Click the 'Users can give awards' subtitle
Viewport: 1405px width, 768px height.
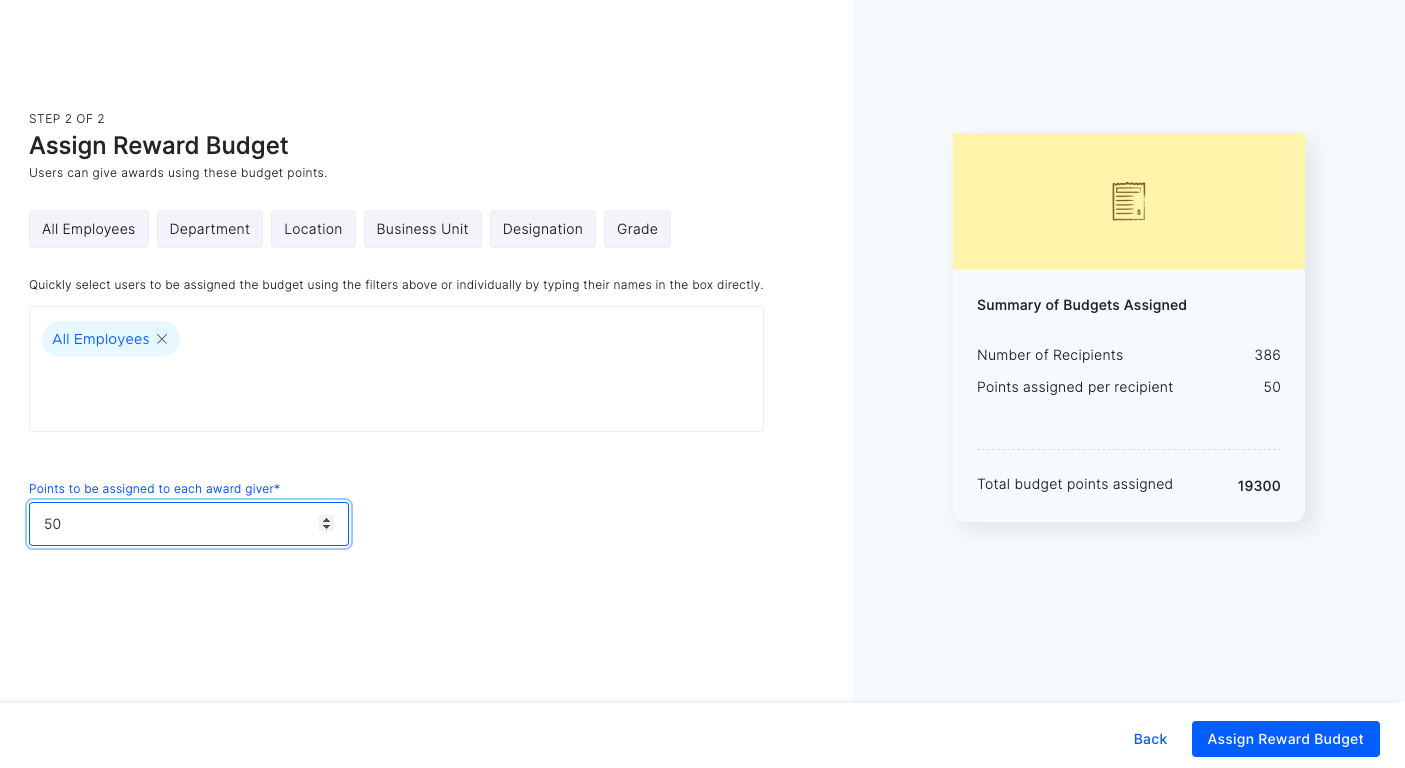(x=178, y=173)
